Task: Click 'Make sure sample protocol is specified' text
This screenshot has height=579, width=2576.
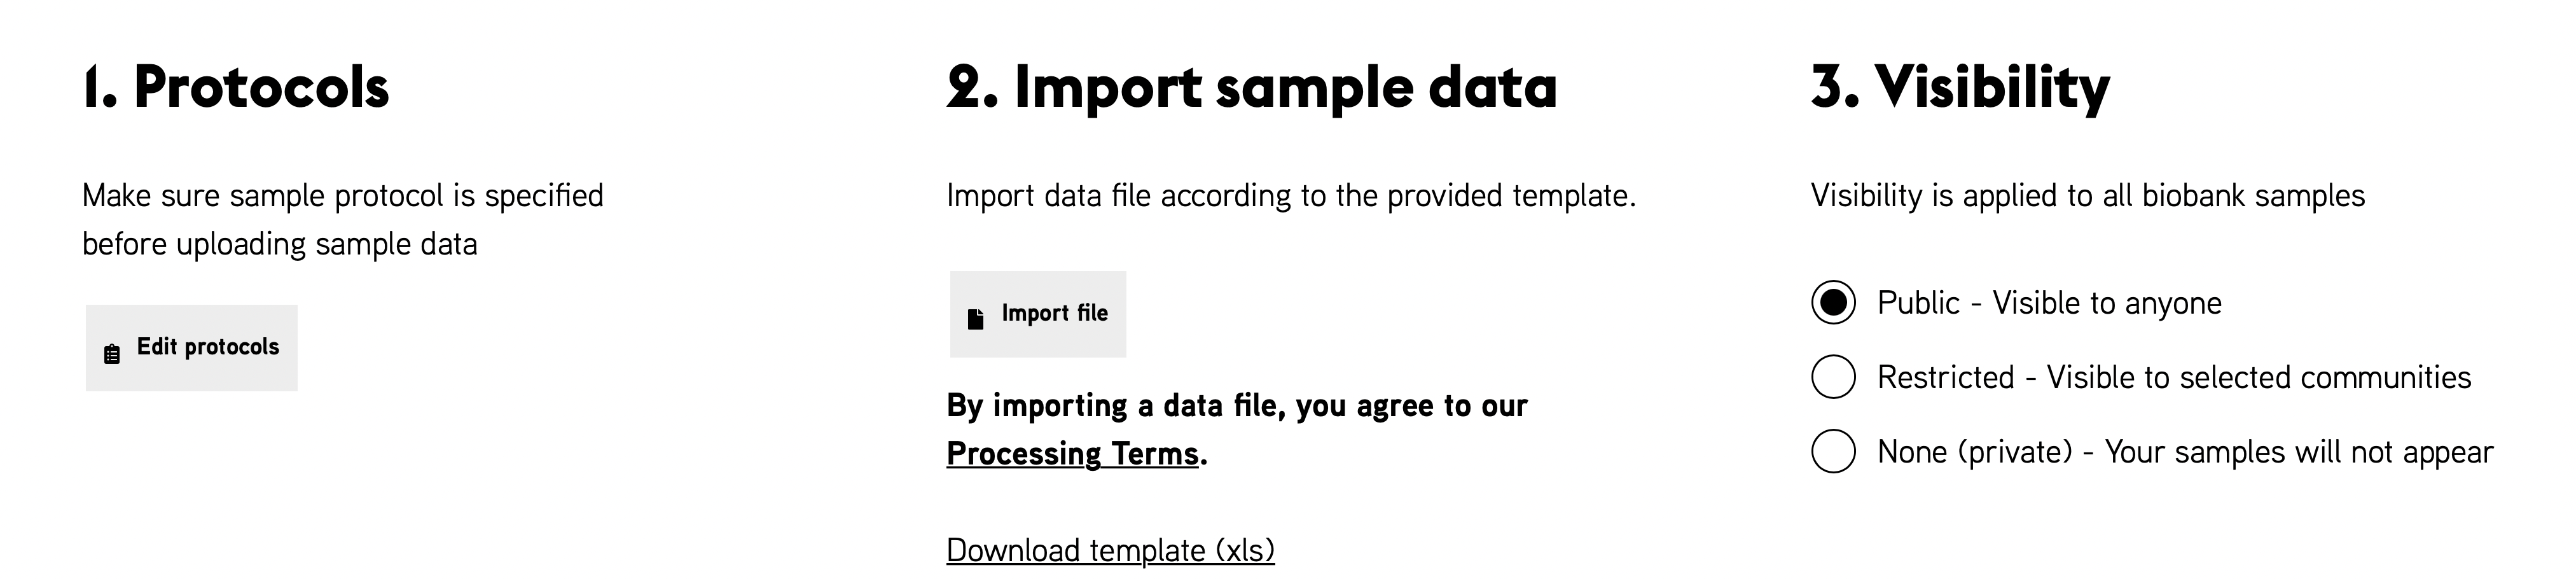Action: pyautogui.click(x=342, y=196)
